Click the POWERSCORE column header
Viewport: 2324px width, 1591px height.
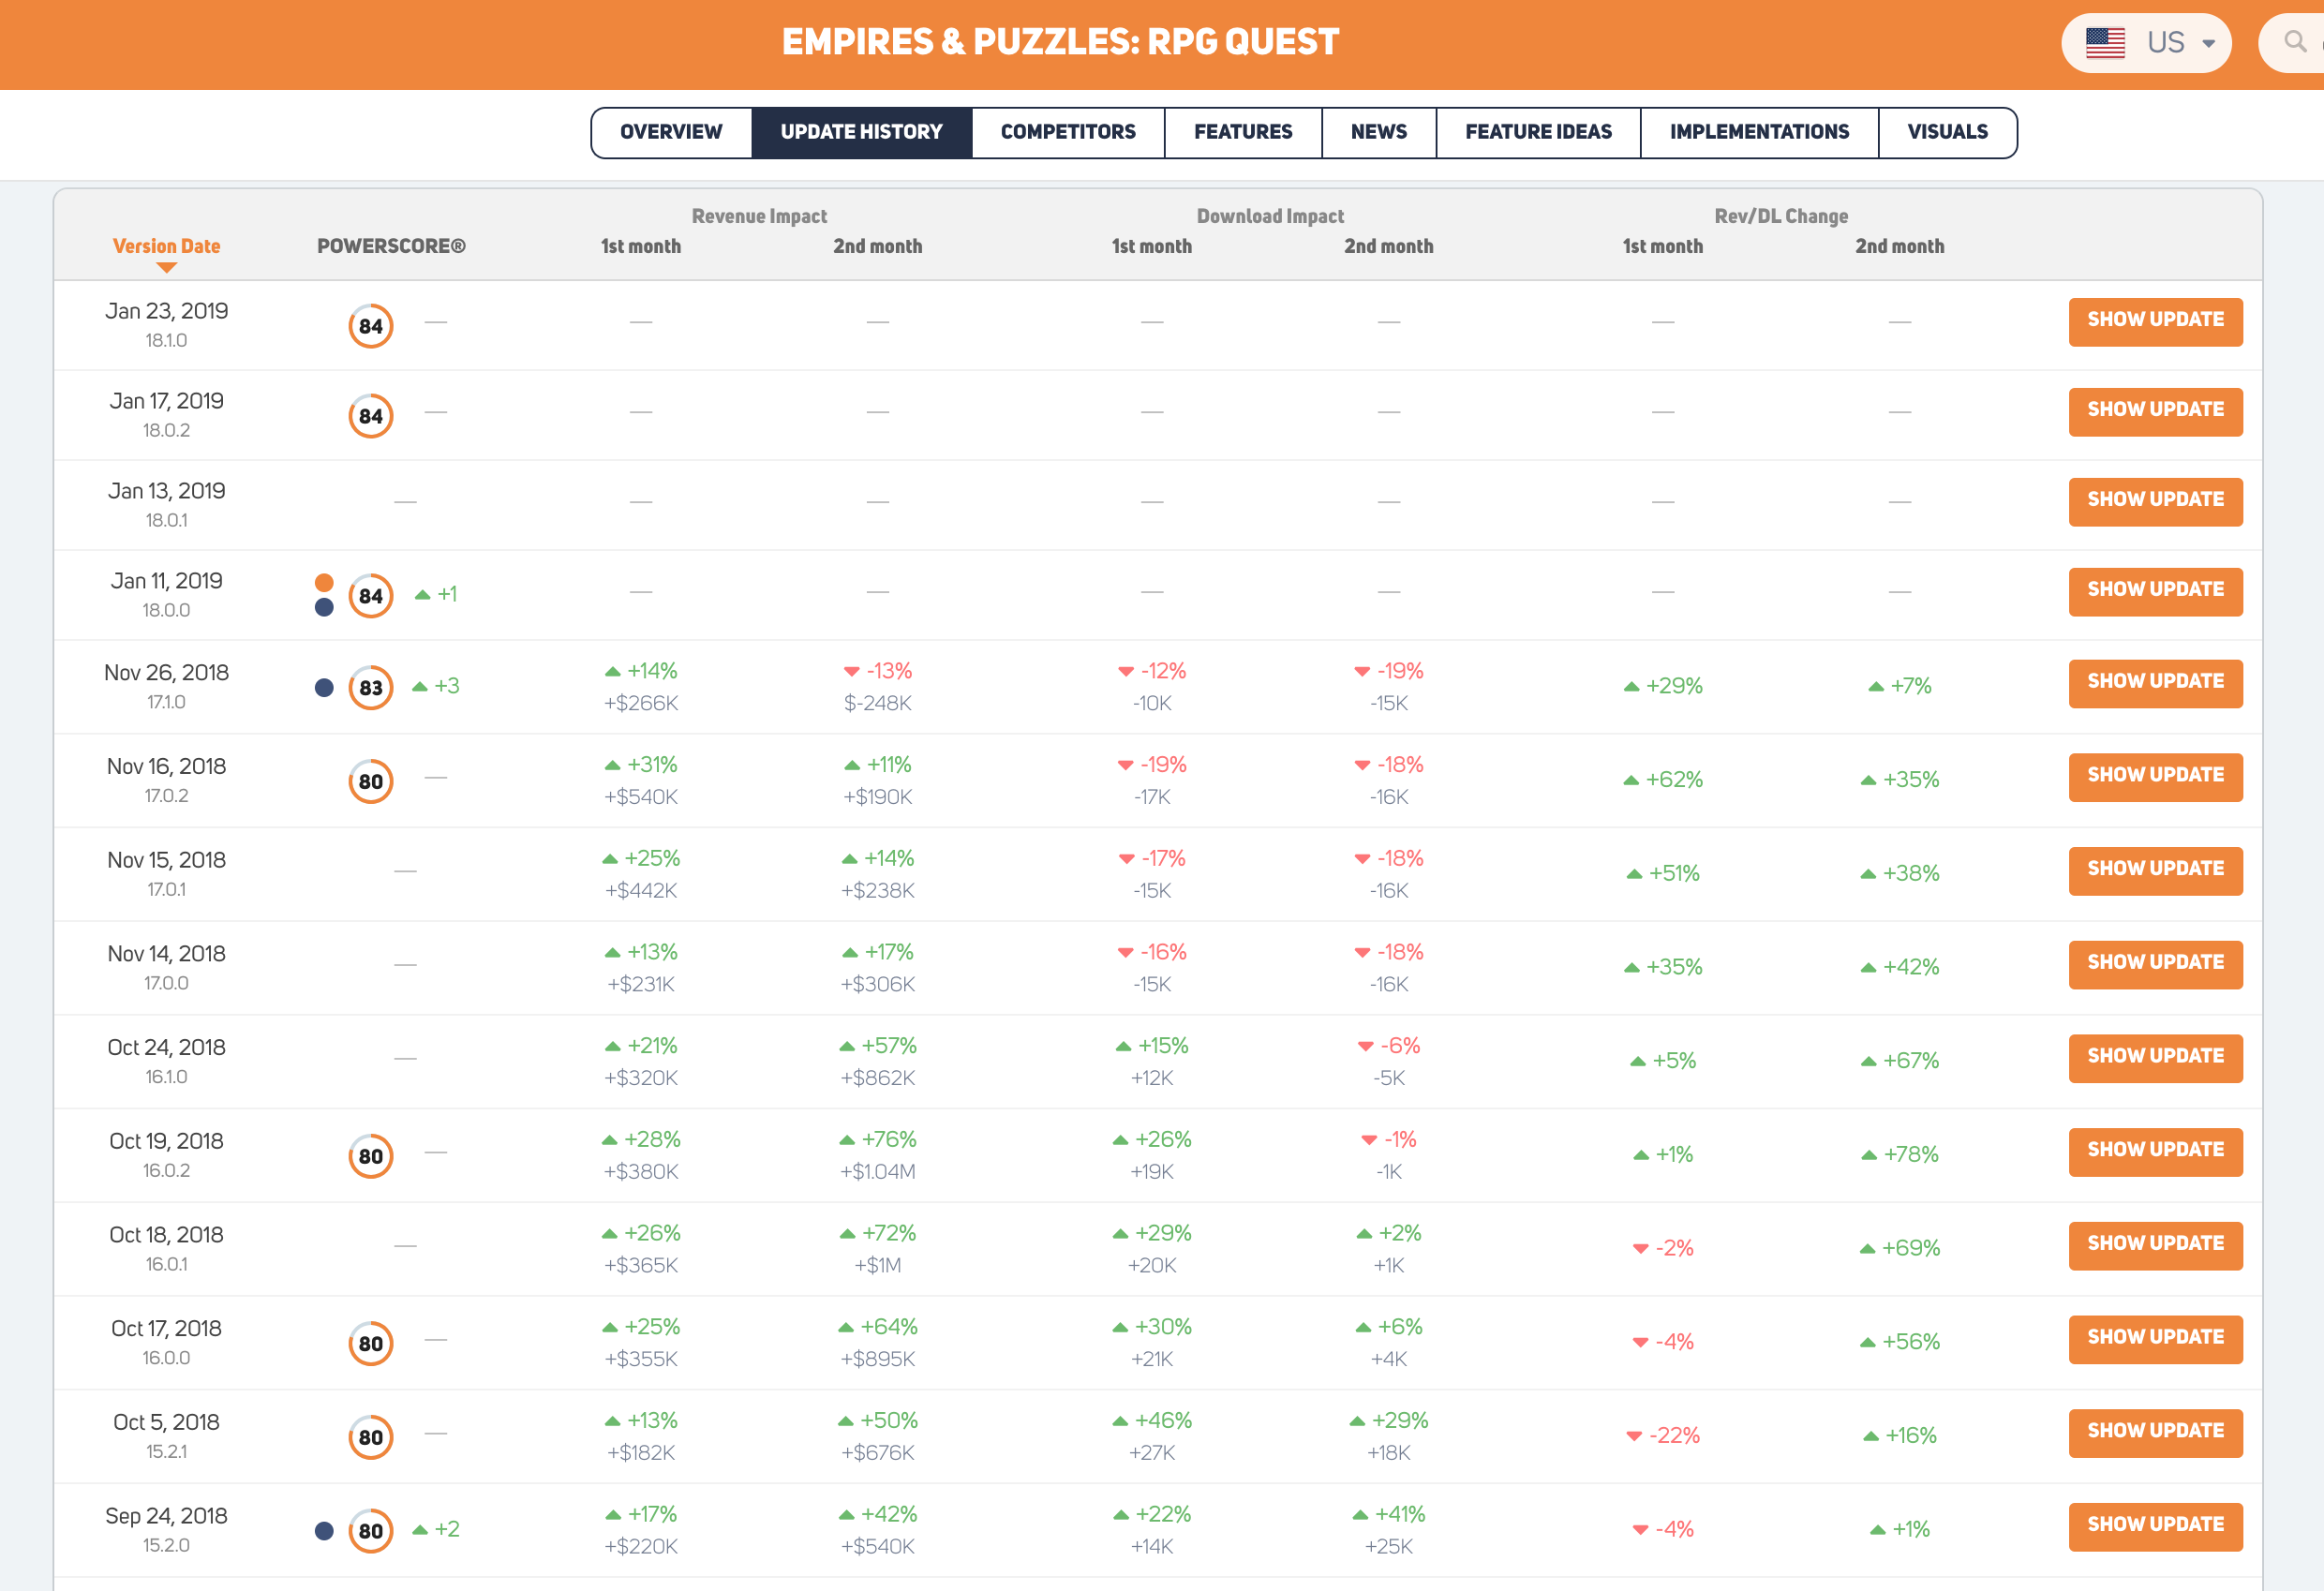coord(391,246)
